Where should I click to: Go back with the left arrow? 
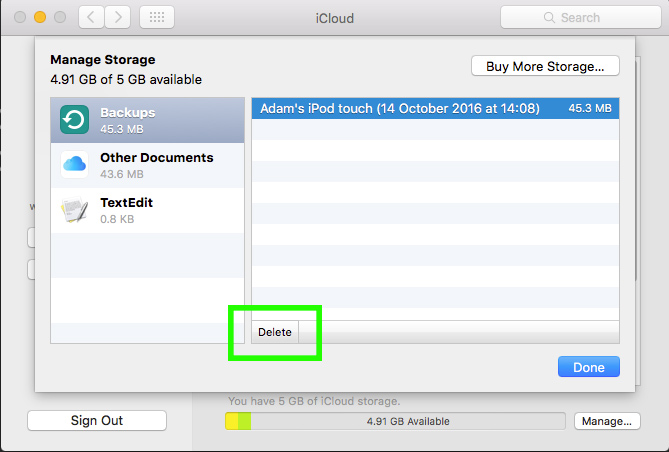click(91, 17)
